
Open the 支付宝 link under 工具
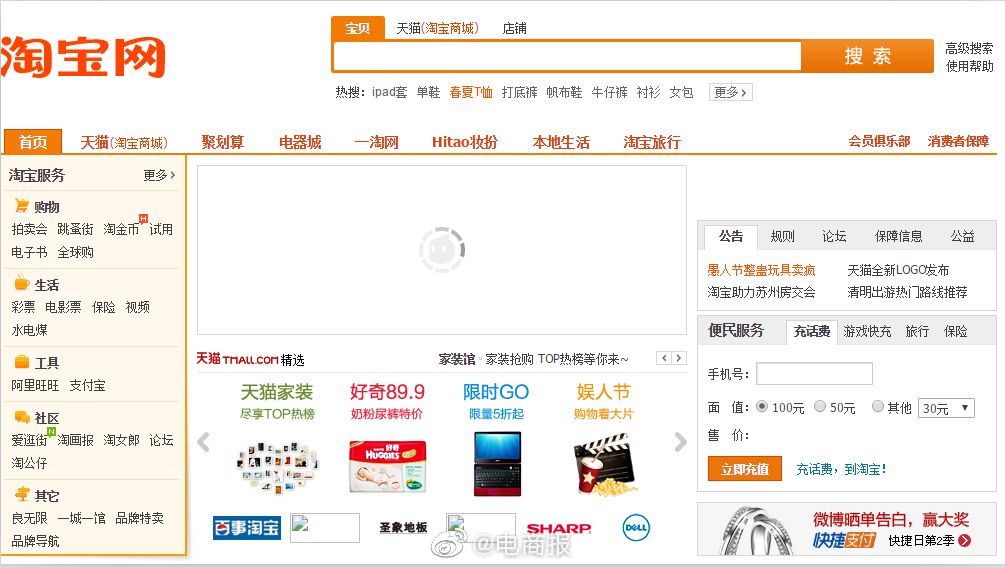(87, 385)
